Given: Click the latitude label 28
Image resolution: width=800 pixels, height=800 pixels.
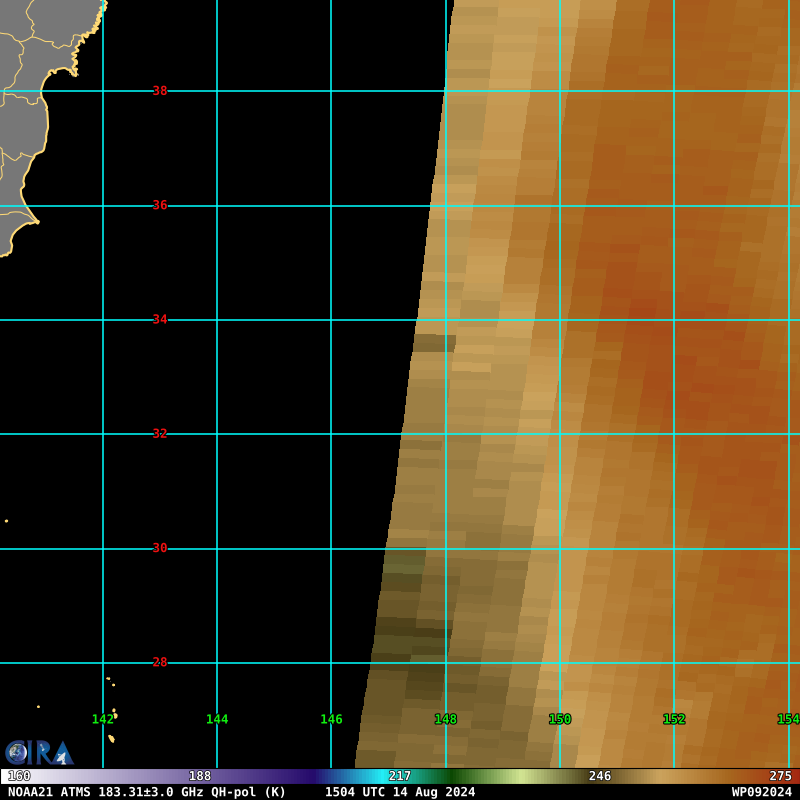Looking at the screenshot, I should [x=160, y=662].
